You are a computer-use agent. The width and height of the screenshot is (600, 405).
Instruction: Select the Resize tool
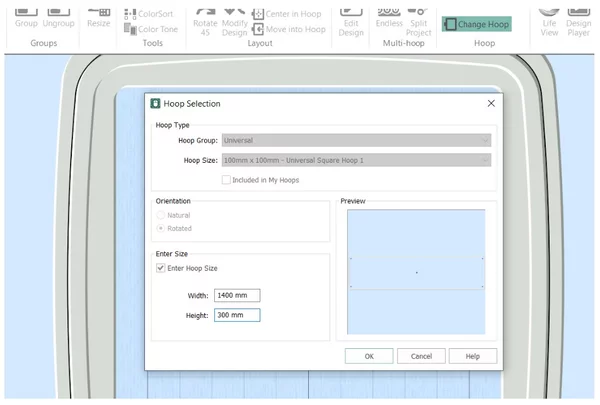click(x=98, y=18)
